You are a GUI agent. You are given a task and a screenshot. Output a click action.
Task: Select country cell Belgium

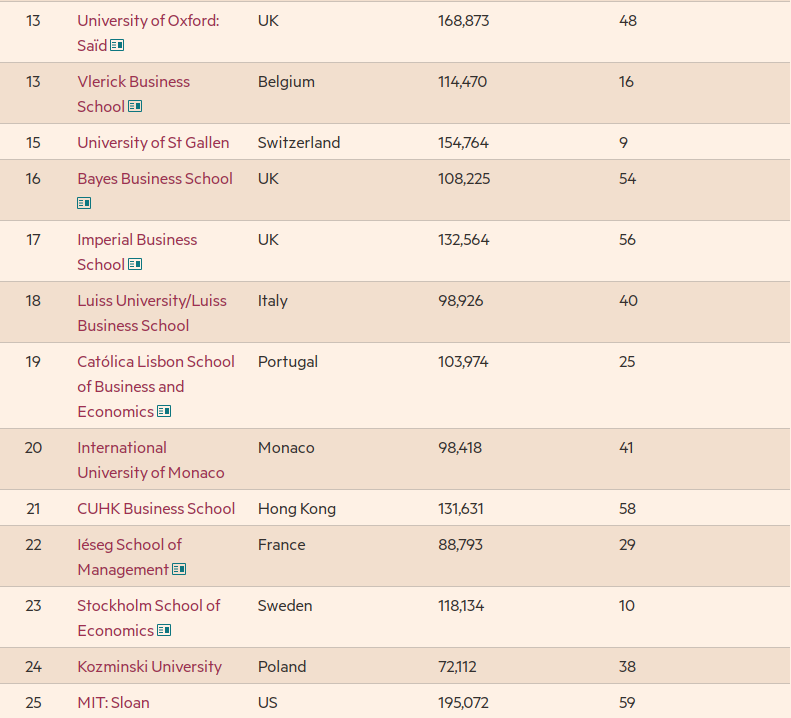click(x=286, y=82)
